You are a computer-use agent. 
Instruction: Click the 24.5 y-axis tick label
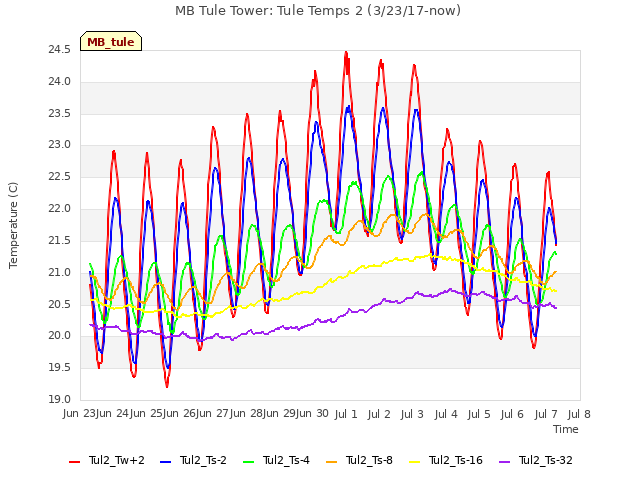pyautogui.click(x=60, y=50)
